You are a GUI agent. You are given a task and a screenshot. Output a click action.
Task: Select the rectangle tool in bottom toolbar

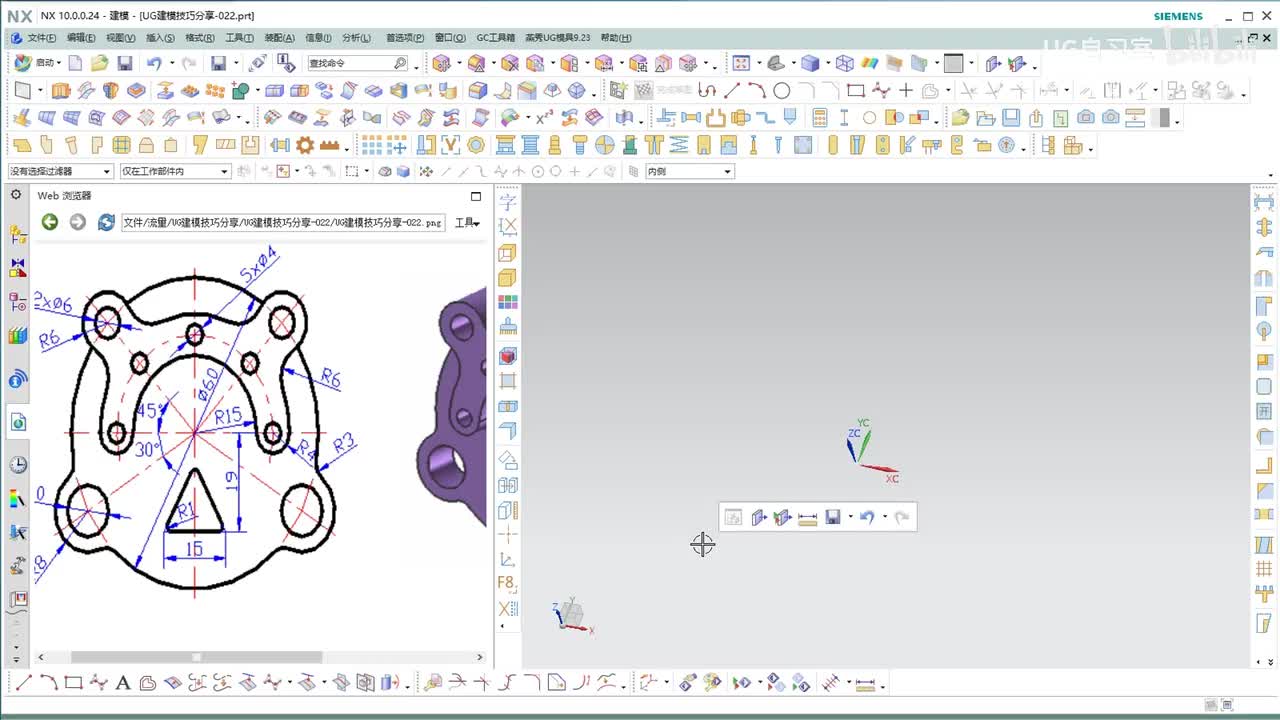point(73,684)
